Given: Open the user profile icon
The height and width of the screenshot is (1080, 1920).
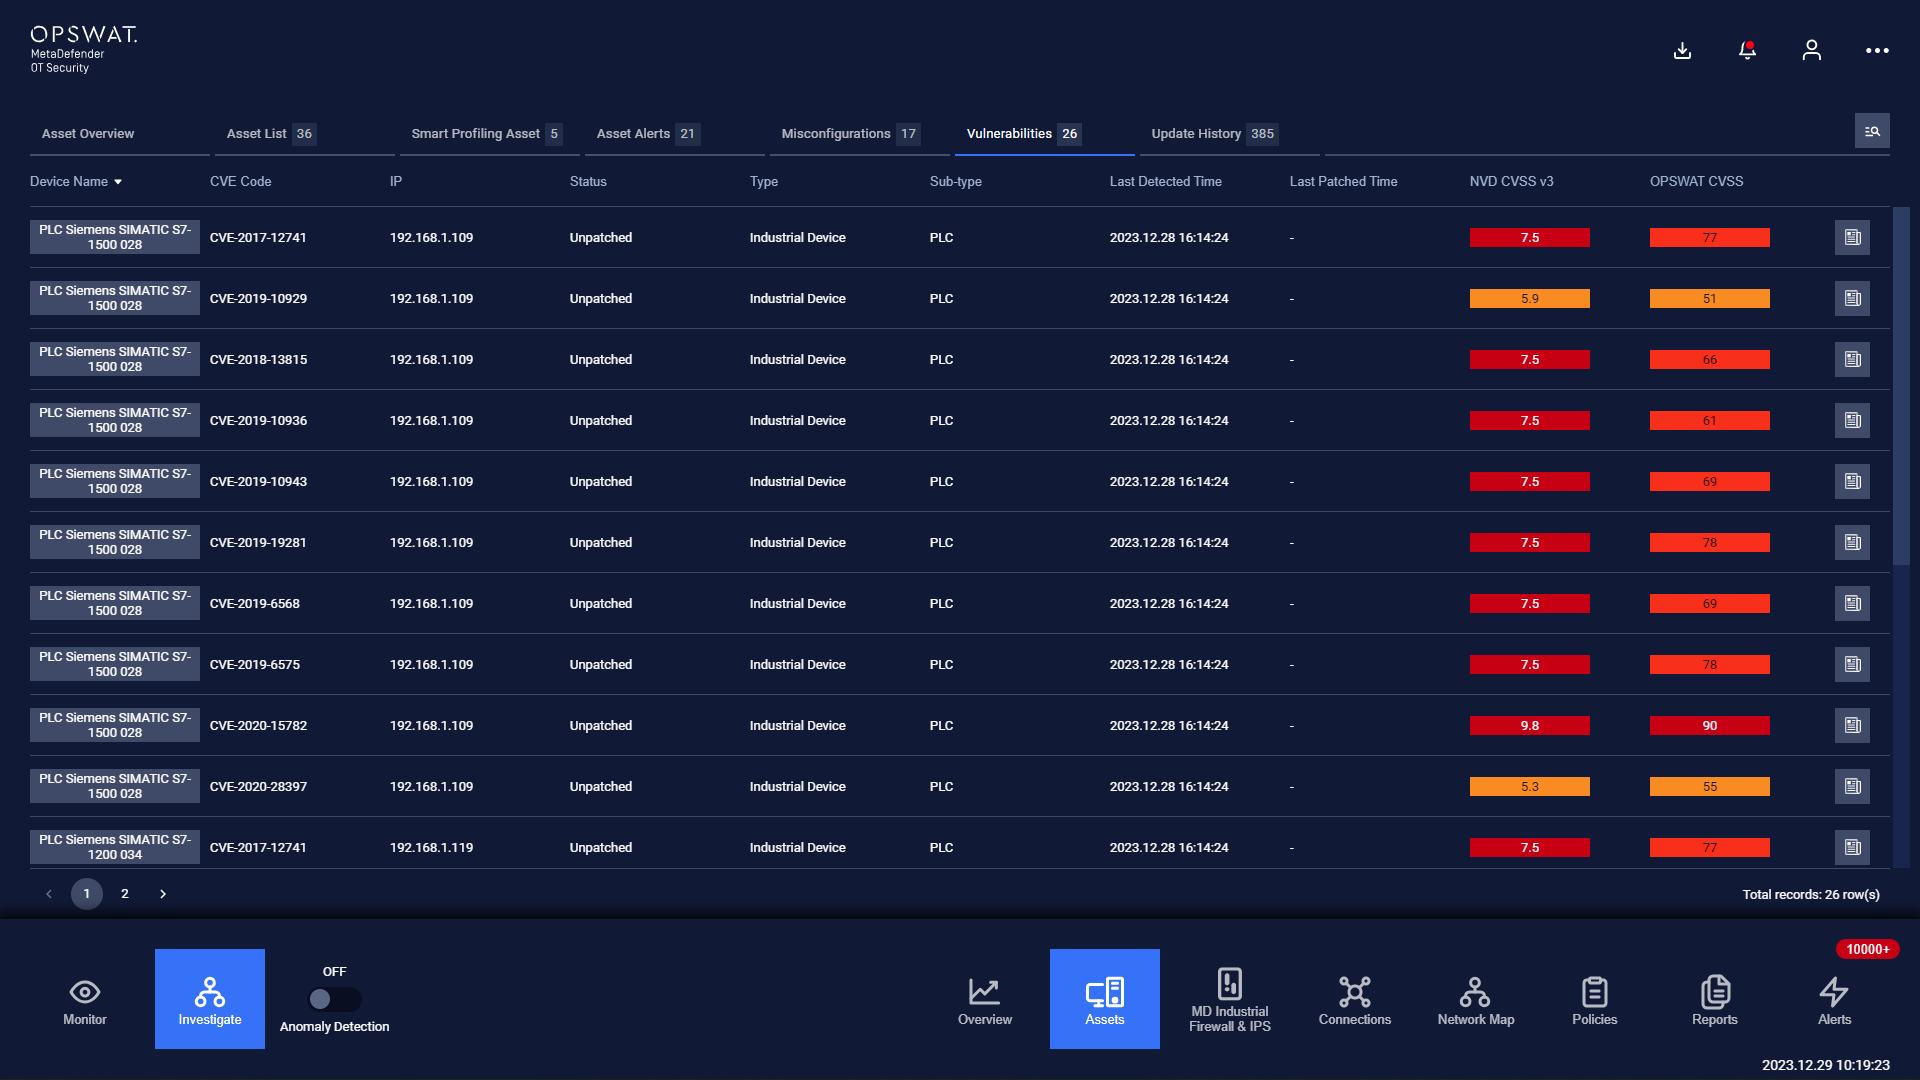Looking at the screenshot, I should point(1811,50).
